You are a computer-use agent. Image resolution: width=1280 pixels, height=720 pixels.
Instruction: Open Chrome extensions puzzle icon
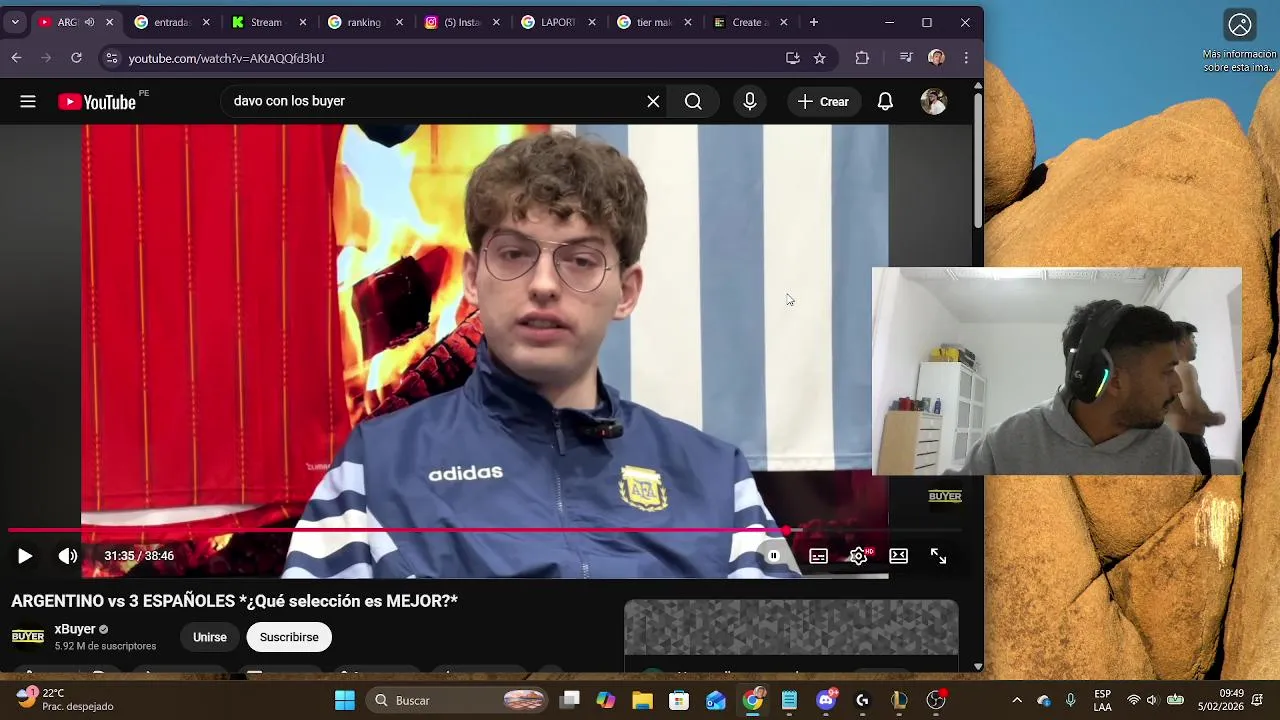point(862,58)
